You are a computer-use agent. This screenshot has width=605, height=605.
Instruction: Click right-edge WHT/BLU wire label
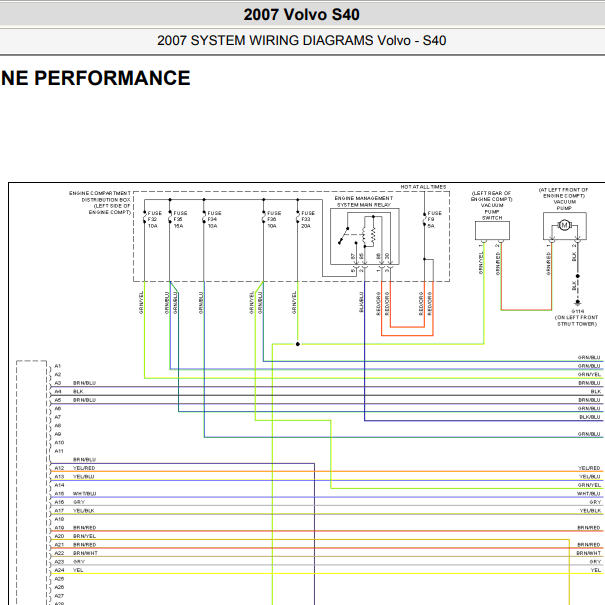589,493
